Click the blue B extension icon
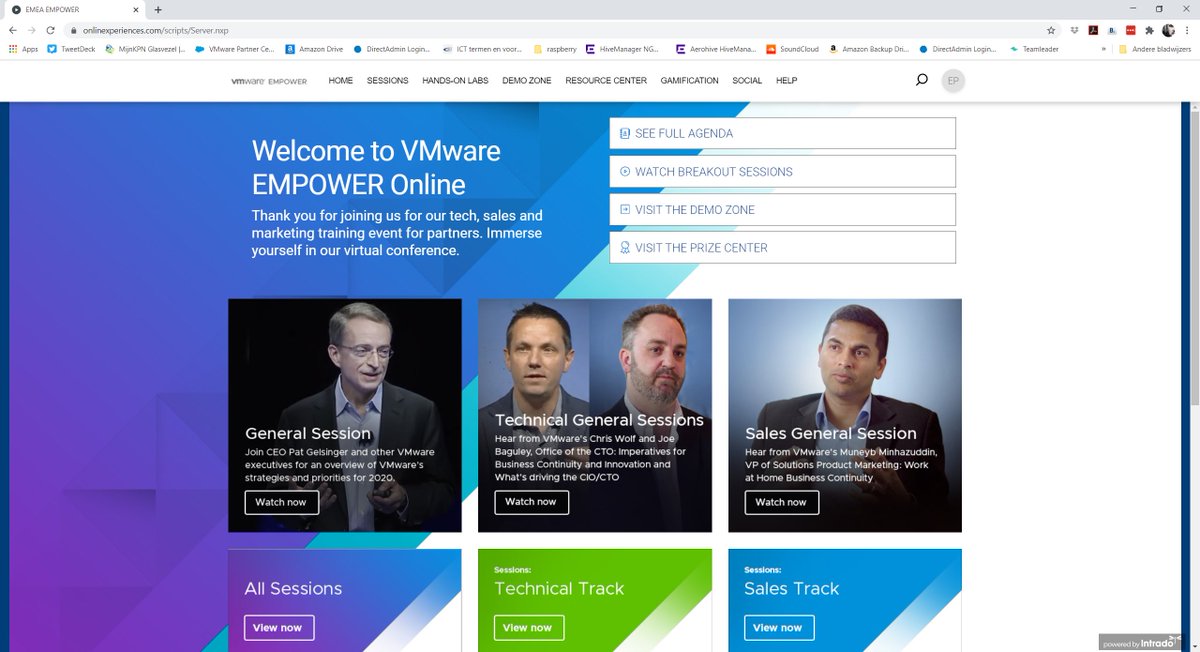1200x652 pixels. 1112,30
